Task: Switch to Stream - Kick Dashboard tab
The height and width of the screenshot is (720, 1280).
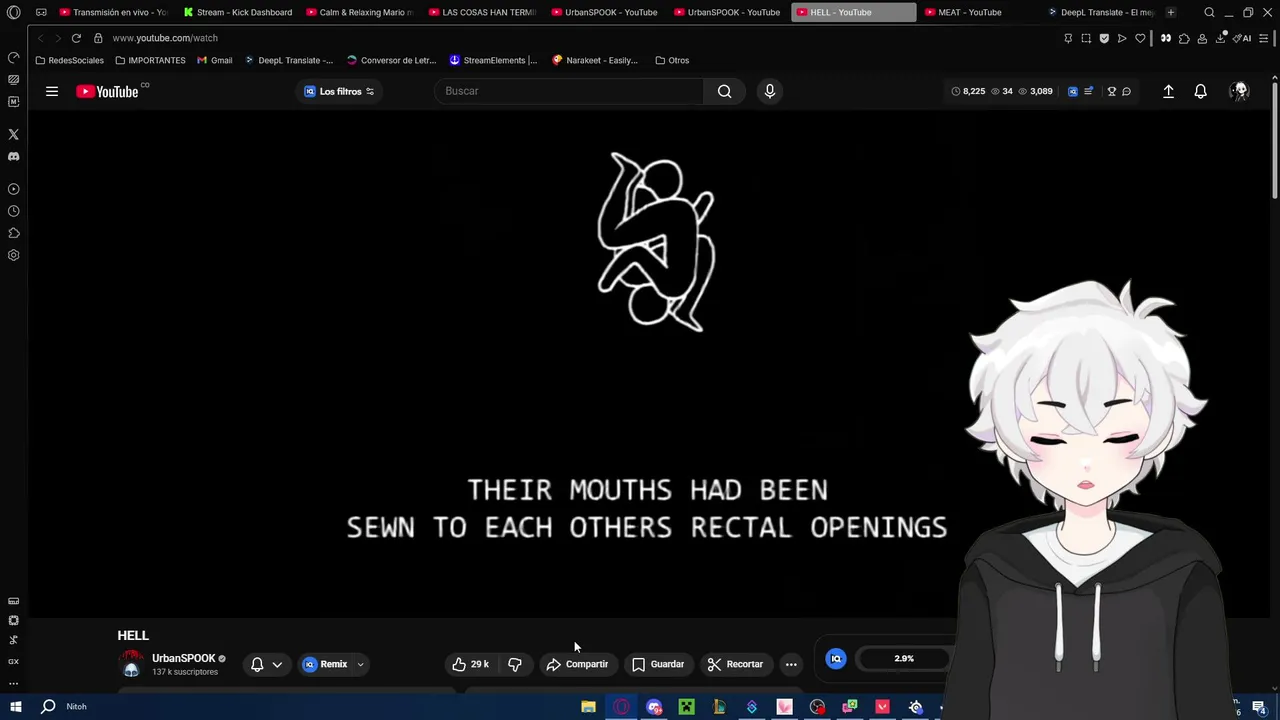Action: pyautogui.click(x=238, y=12)
